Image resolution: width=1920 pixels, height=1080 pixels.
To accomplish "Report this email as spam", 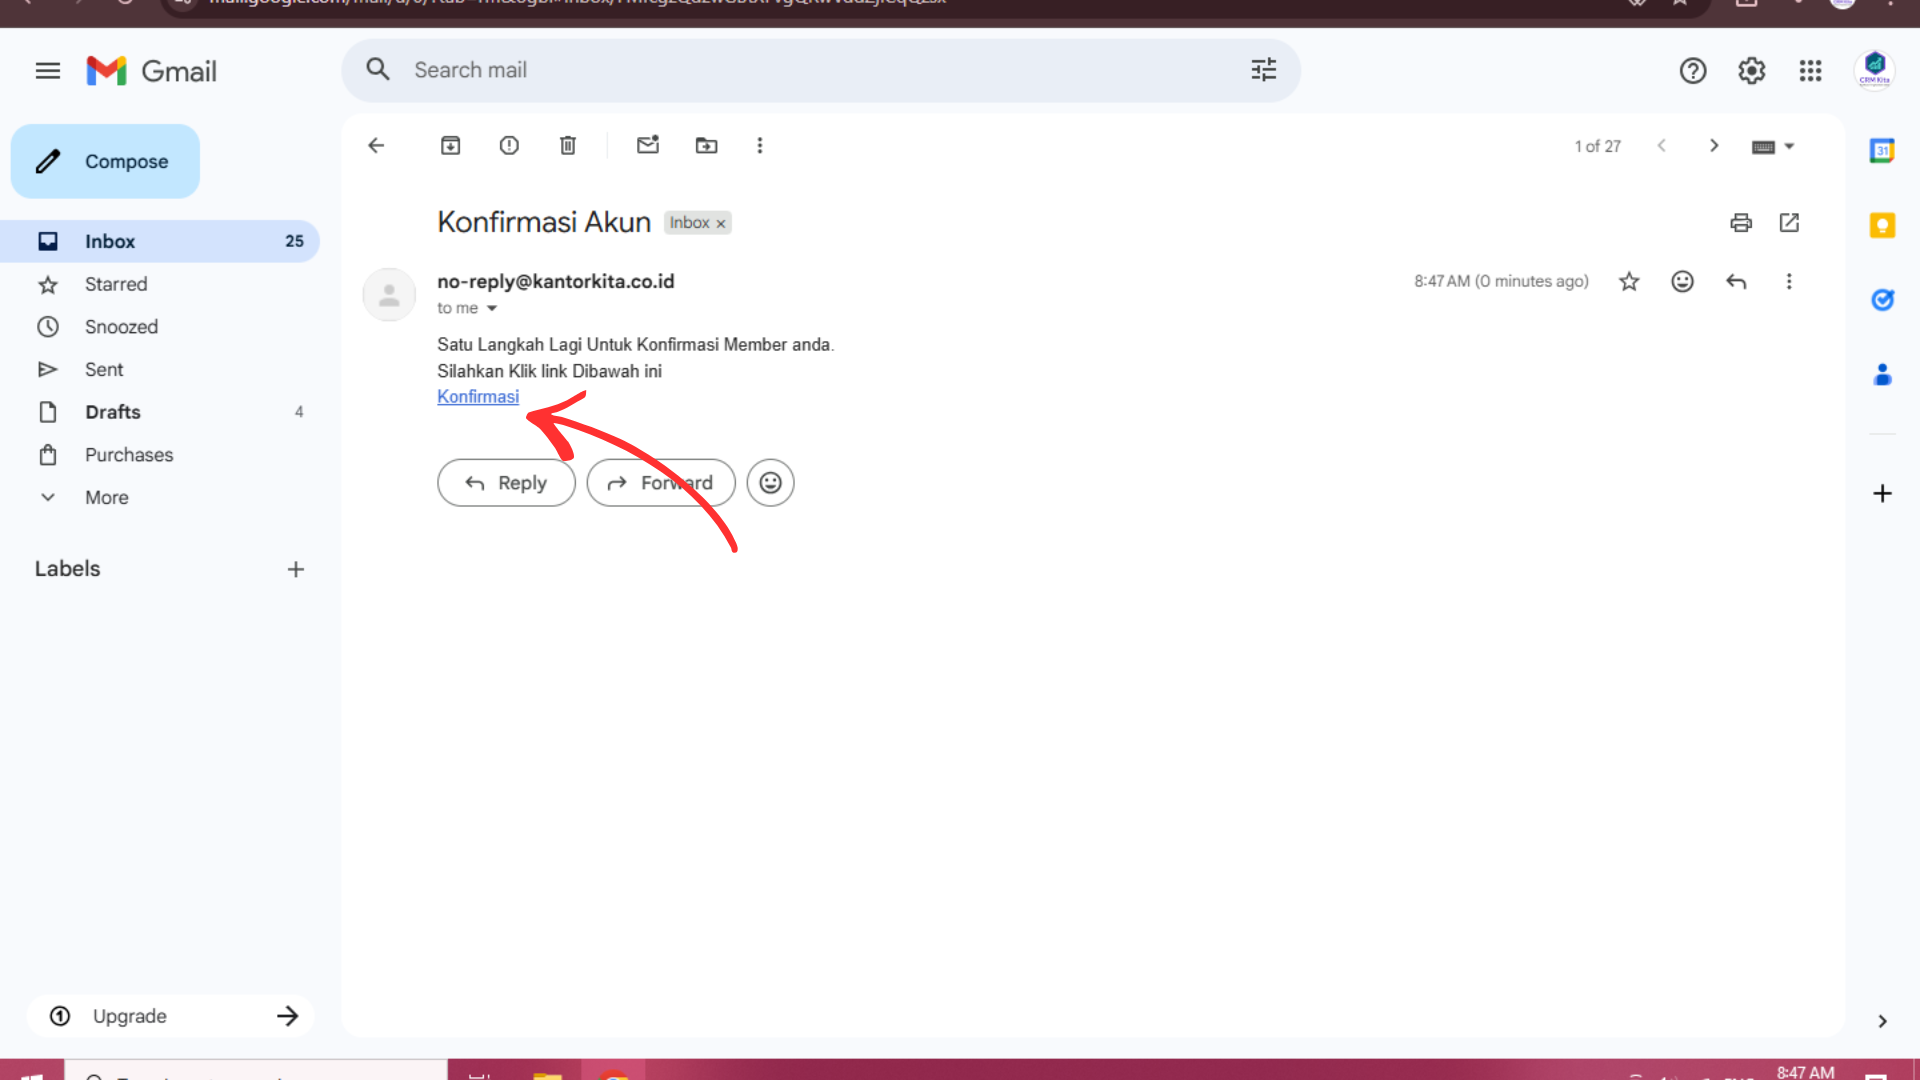I will 509,146.
